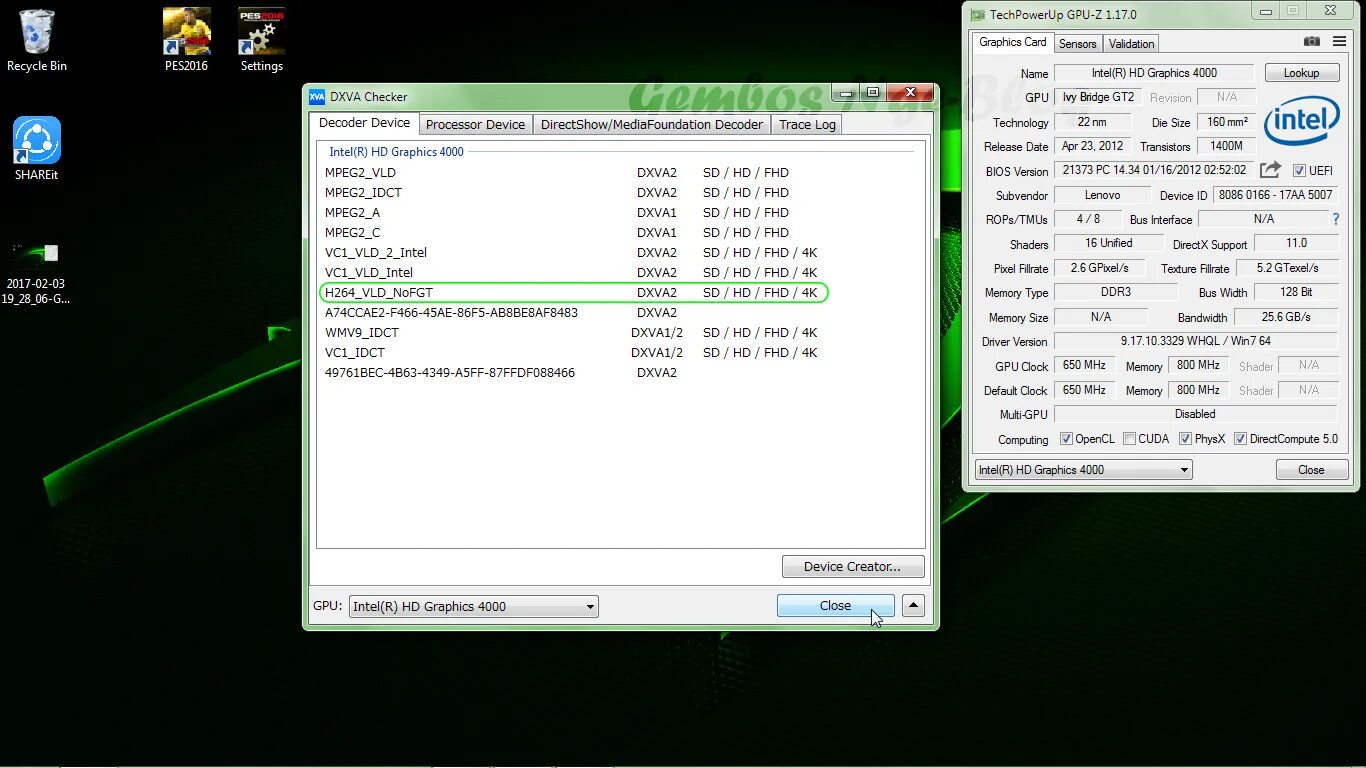Toggle the OpenCL checkbox
Image resolution: width=1366 pixels, height=768 pixels.
1066,439
